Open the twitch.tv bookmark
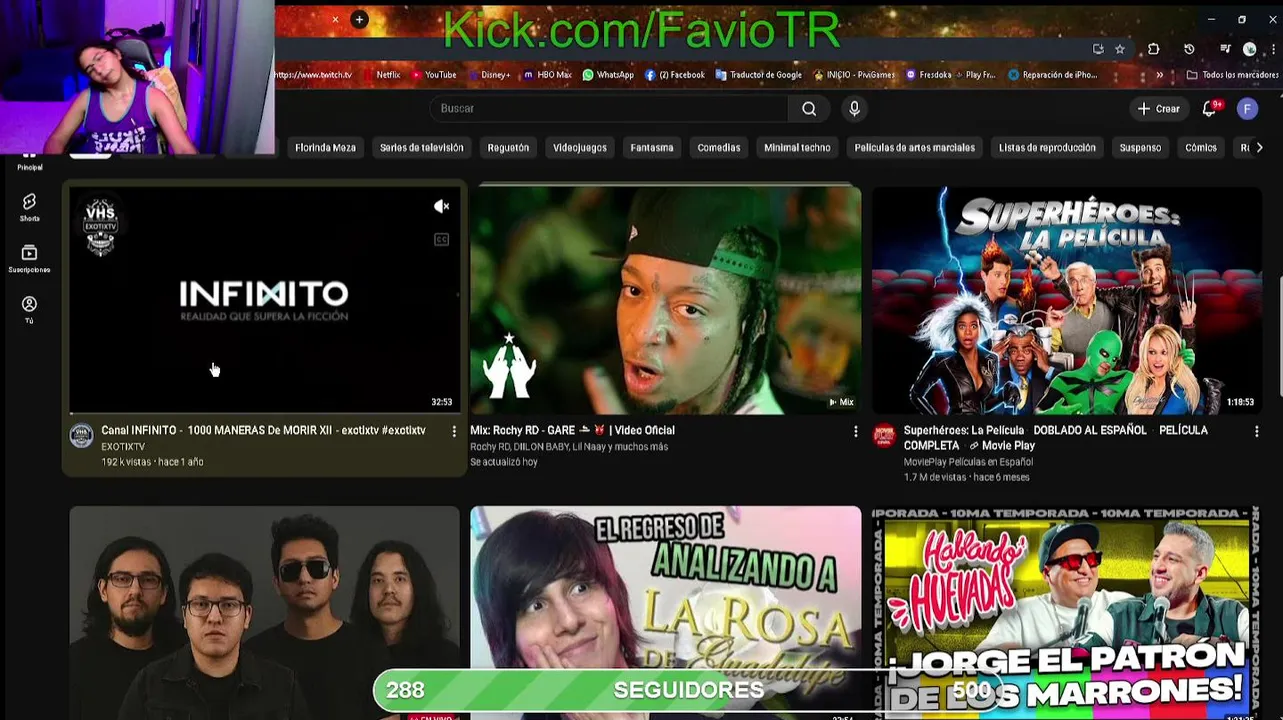 [313, 75]
